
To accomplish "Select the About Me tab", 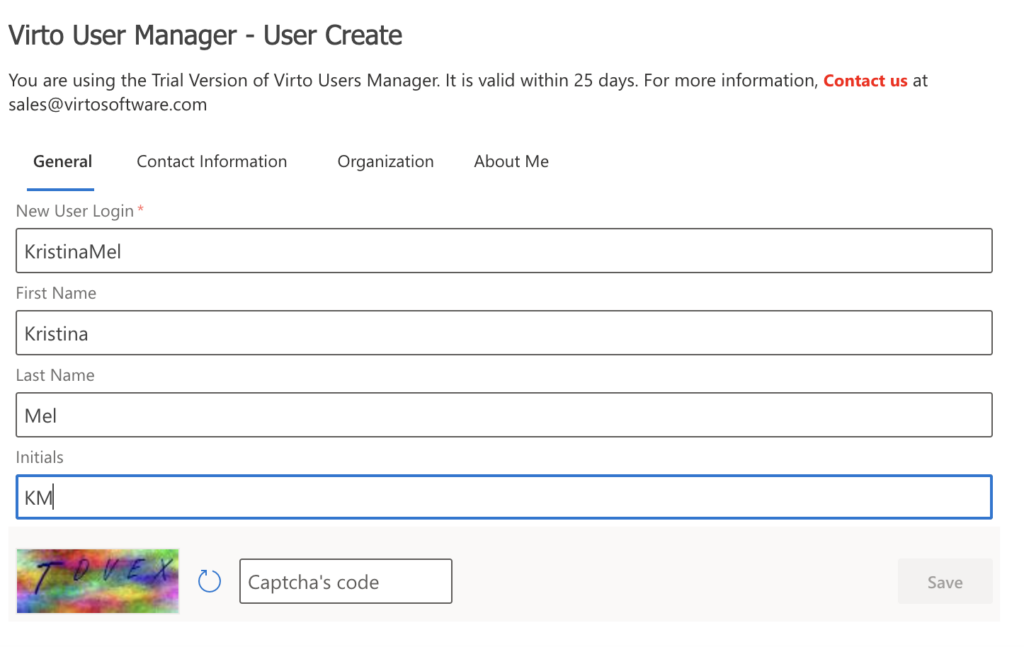I will [511, 161].
